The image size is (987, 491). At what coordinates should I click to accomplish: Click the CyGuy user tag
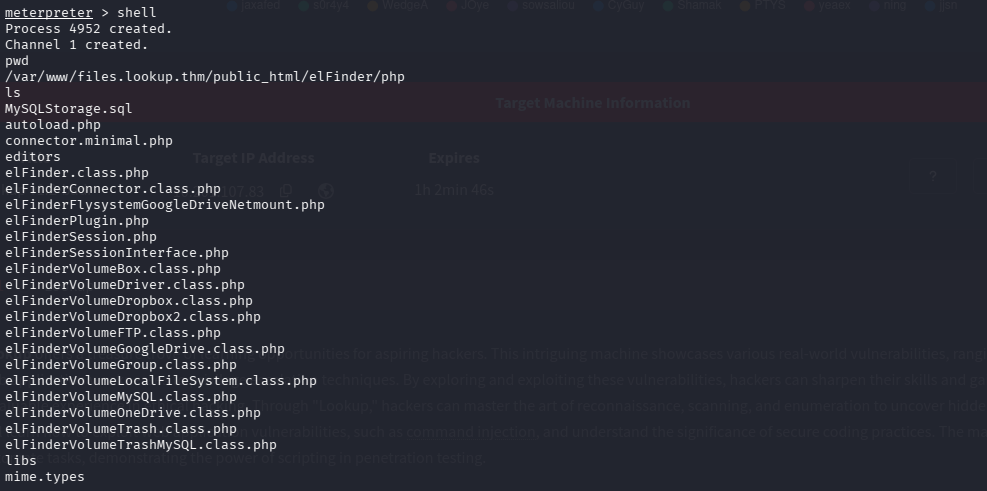click(x=630, y=5)
